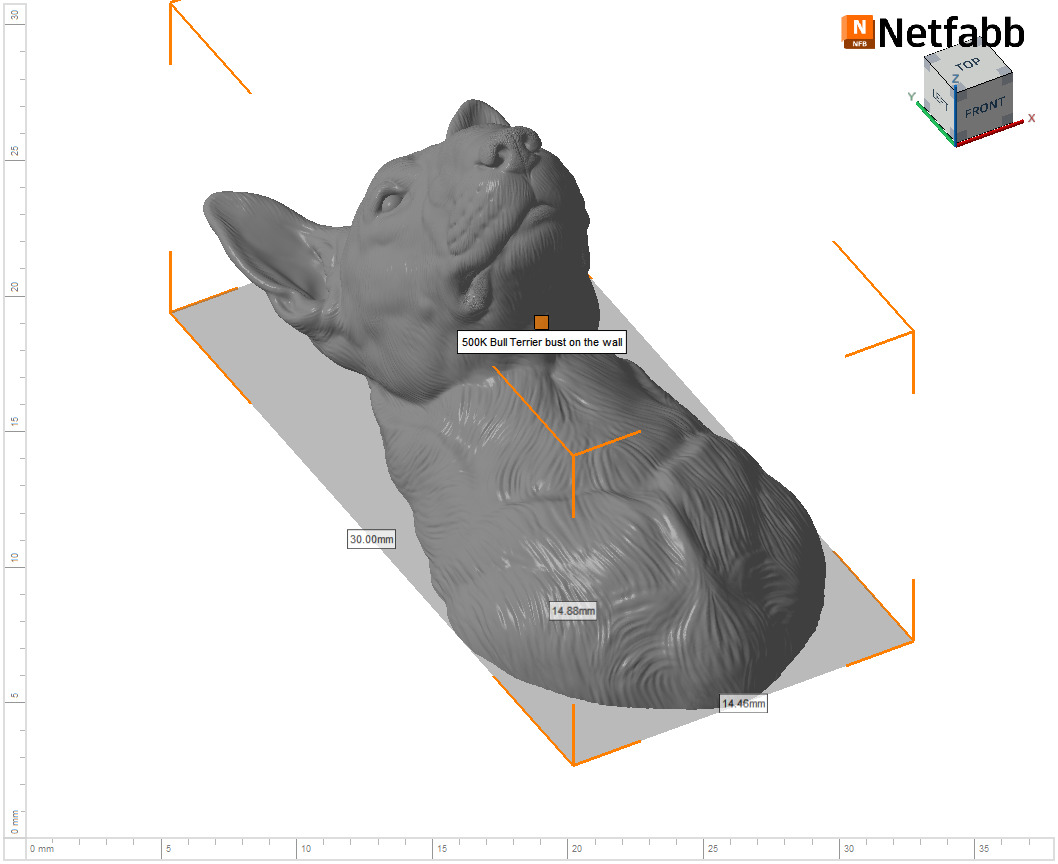Click the Netfabb title text
Image resolution: width=1058 pixels, height=864 pixels.
pos(951,32)
